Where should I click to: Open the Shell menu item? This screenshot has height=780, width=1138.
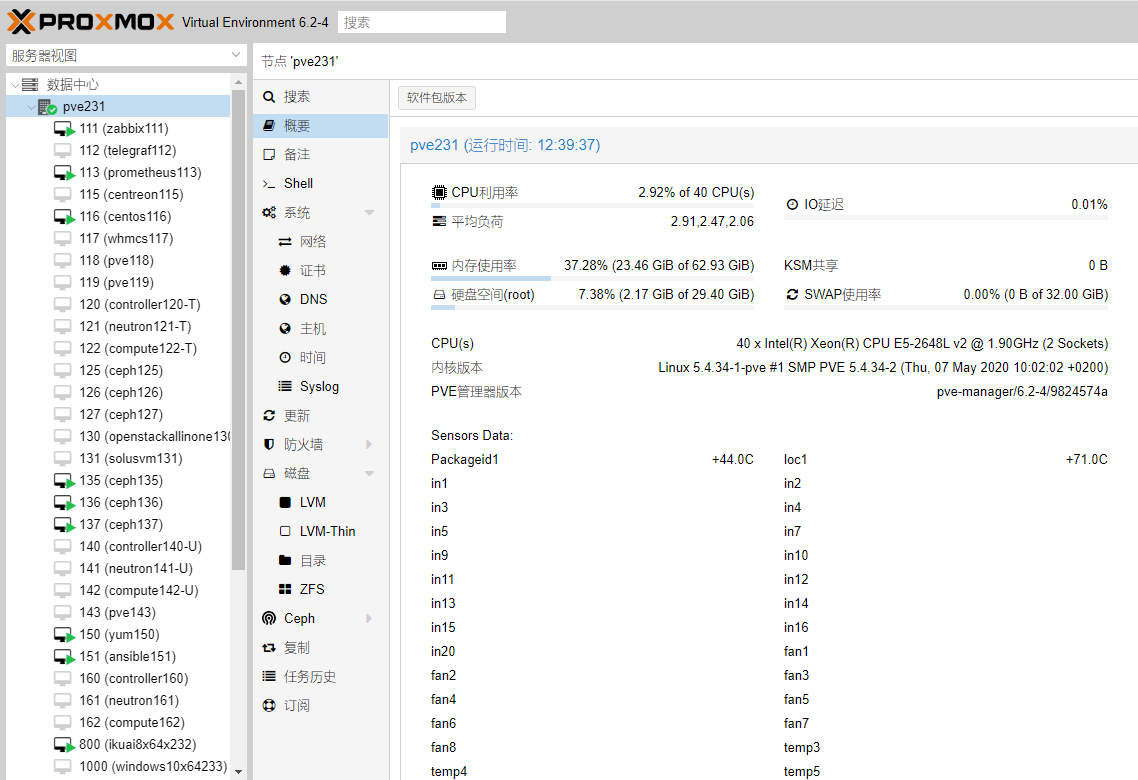pos(321,184)
